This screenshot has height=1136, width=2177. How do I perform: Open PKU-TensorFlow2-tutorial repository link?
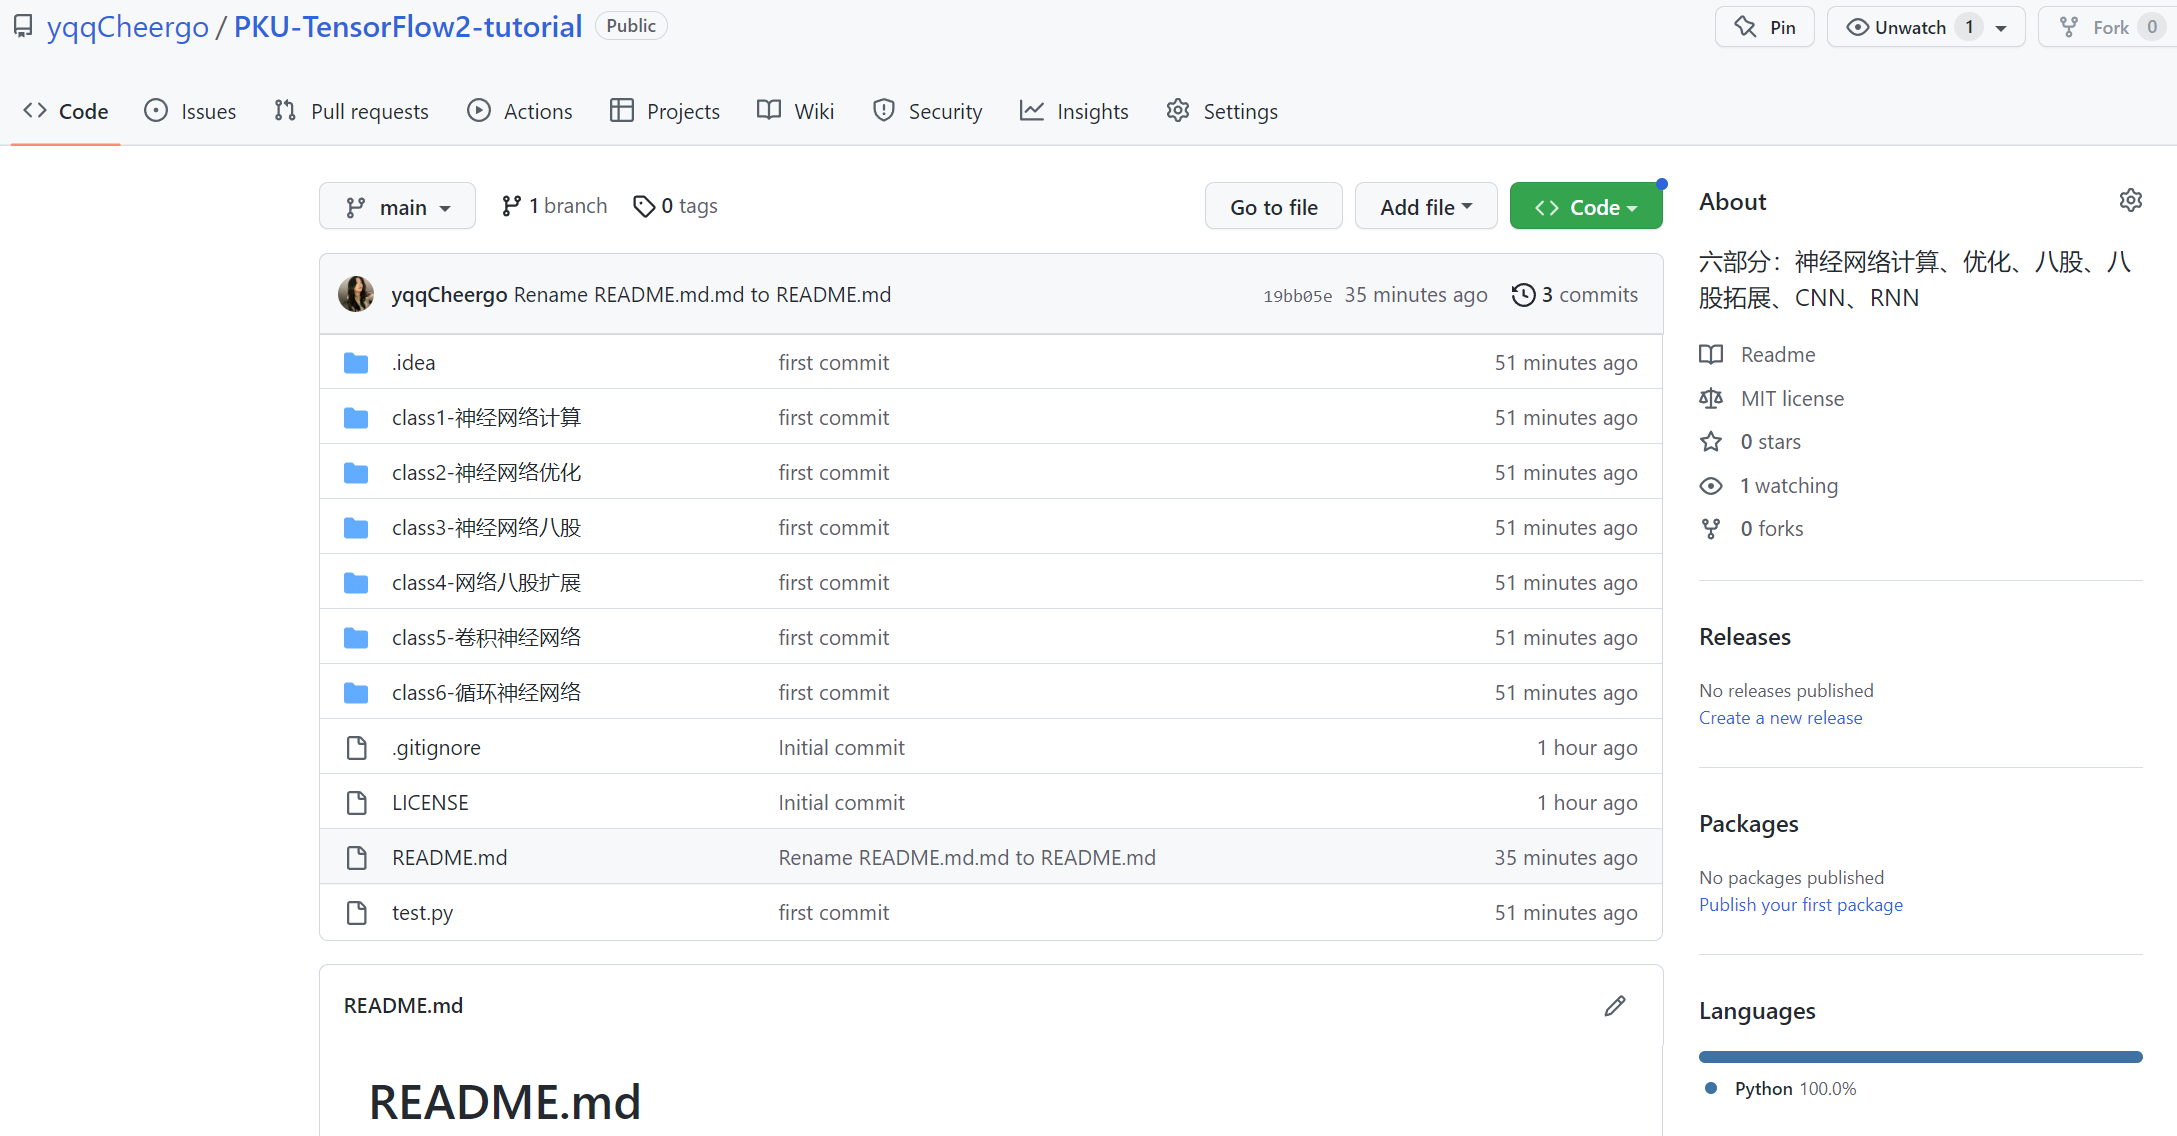[408, 27]
